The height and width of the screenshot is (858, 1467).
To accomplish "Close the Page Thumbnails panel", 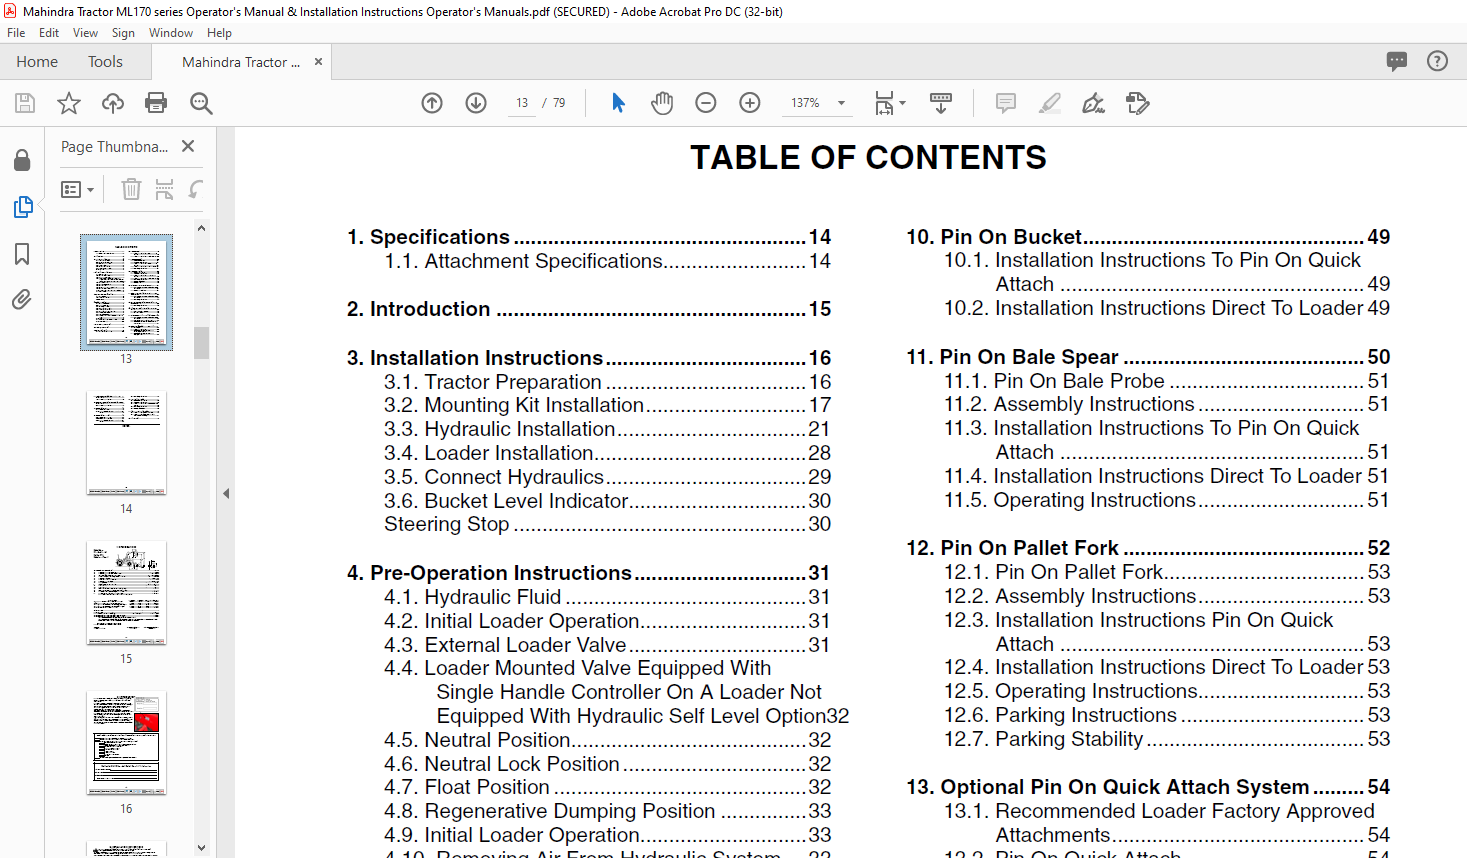I will click(x=188, y=146).
